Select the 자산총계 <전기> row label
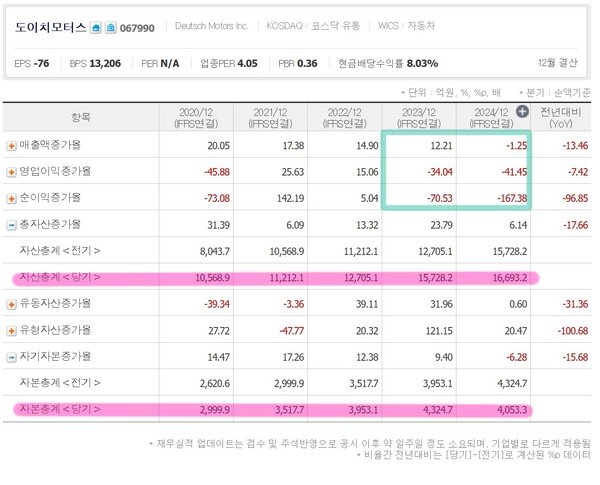 pyautogui.click(x=60, y=251)
